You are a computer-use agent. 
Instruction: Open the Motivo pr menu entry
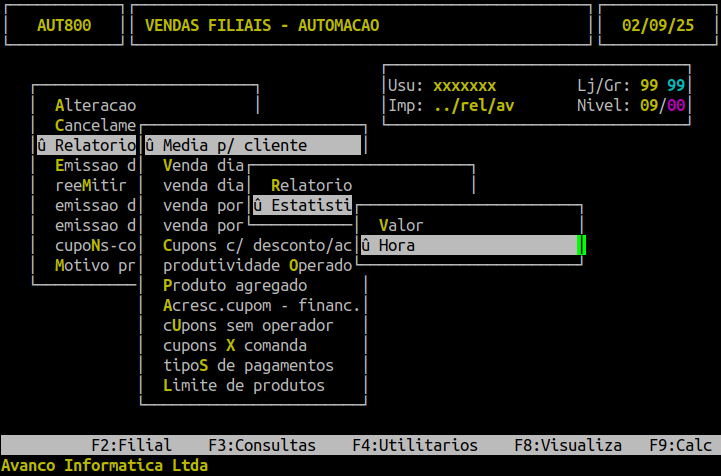click(x=96, y=265)
